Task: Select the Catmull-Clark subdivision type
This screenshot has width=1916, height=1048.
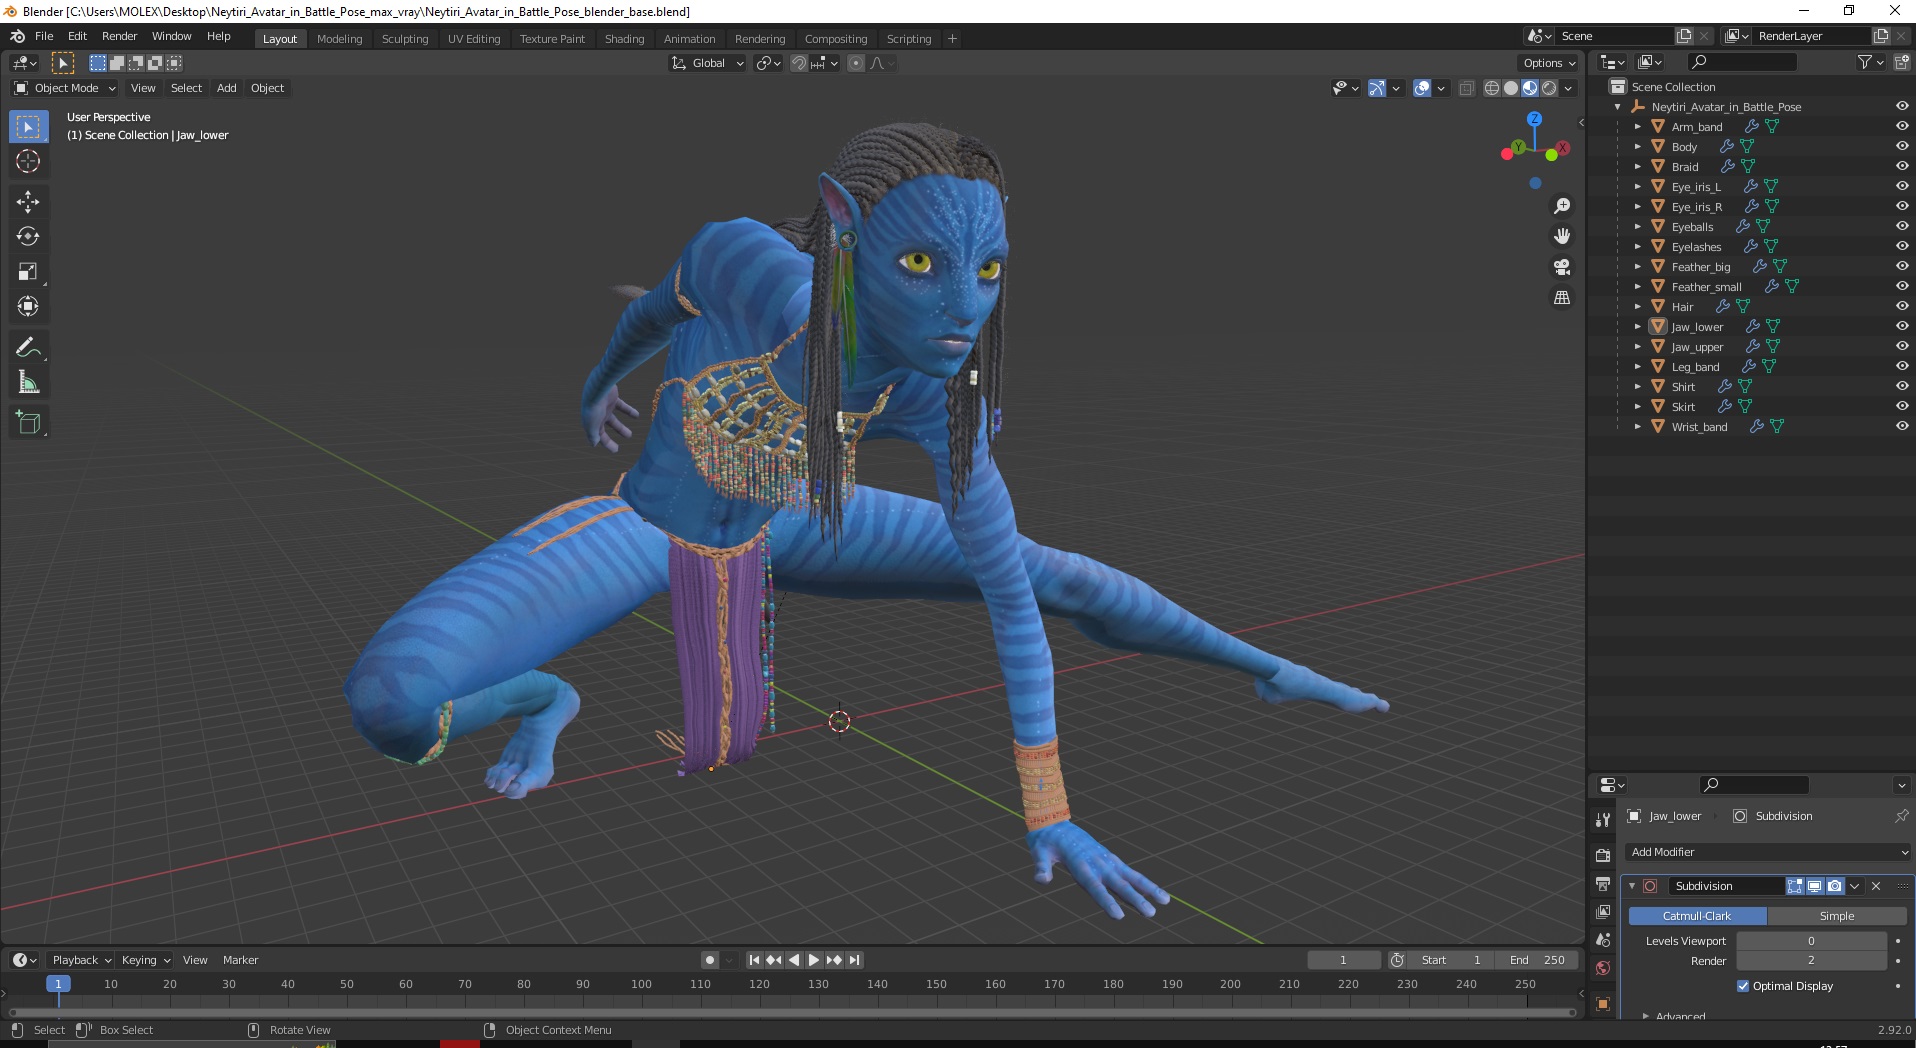Action: (x=1697, y=916)
